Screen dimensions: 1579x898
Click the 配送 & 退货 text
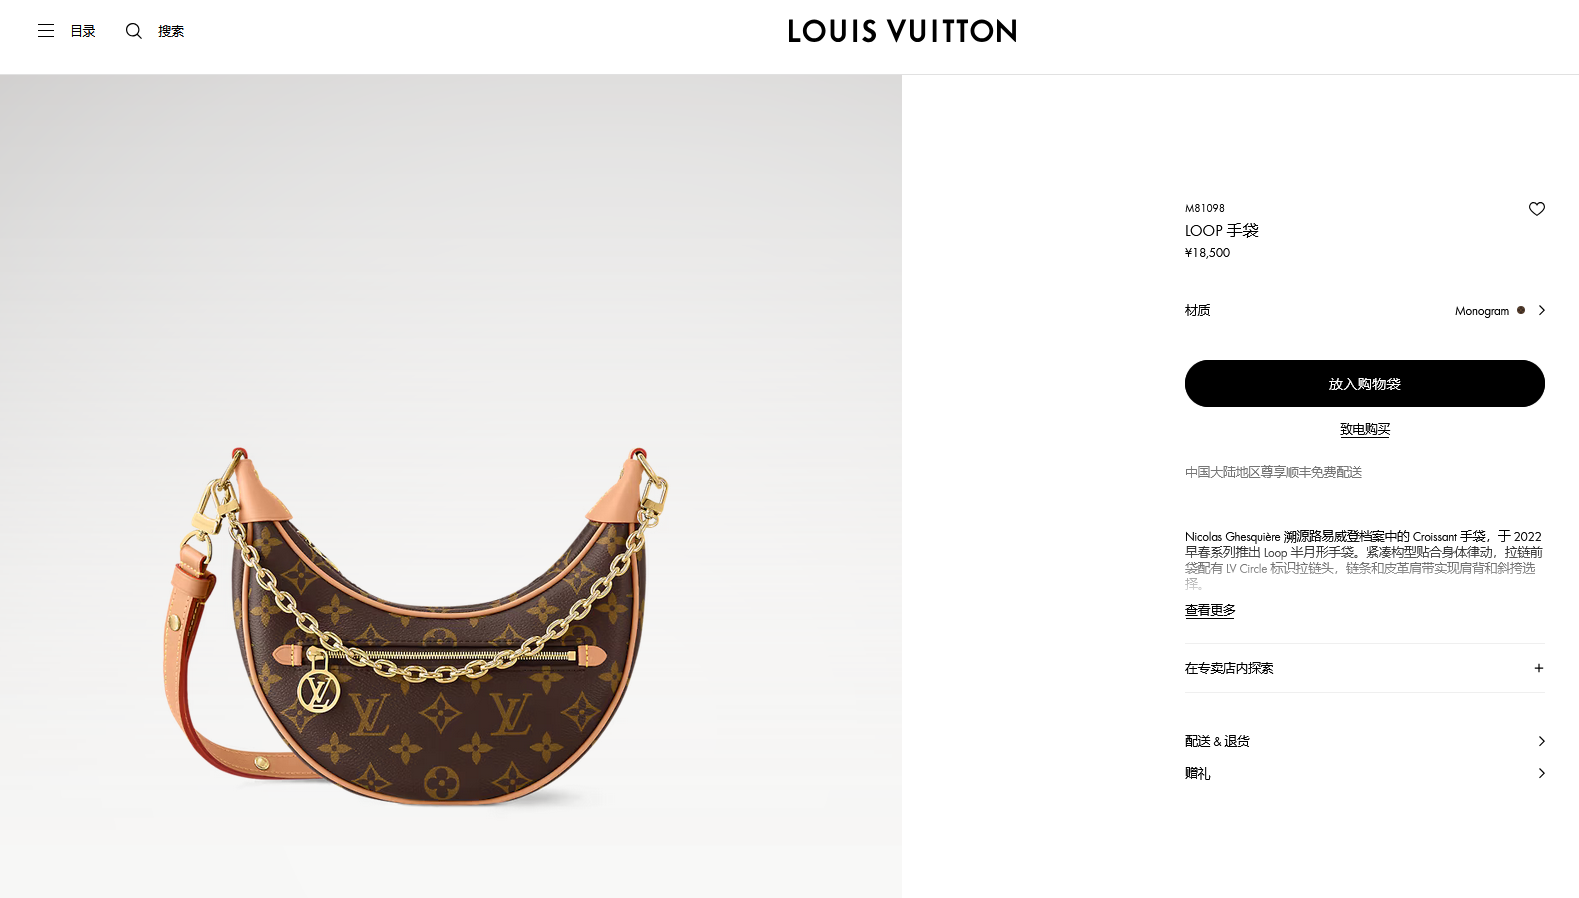point(1217,741)
